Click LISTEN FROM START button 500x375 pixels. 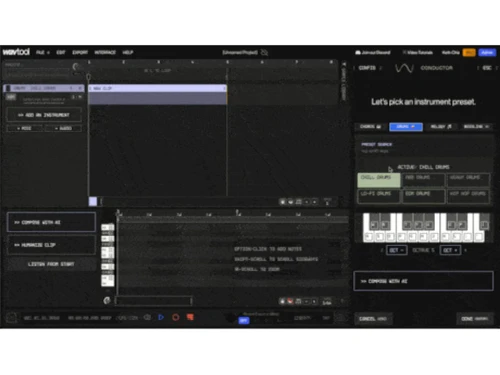51,264
